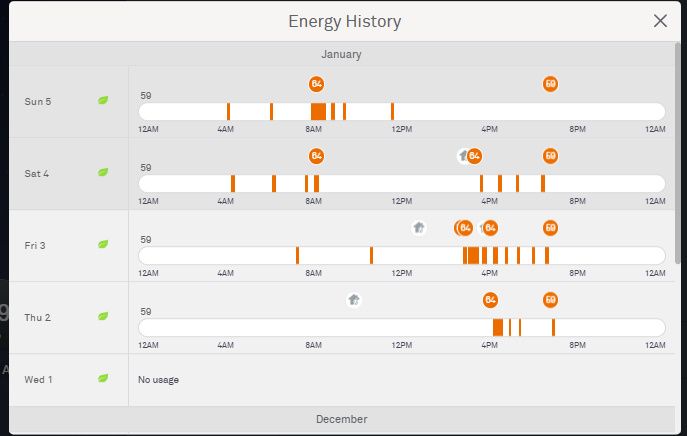687x436 pixels.
Task: Click the December month header
Action: tap(341, 419)
